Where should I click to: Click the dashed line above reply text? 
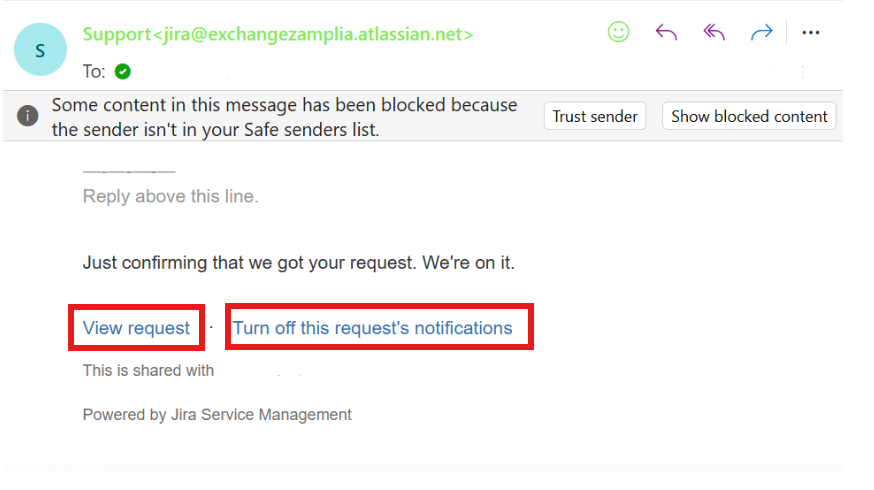pyautogui.click(x=129, y=172)
